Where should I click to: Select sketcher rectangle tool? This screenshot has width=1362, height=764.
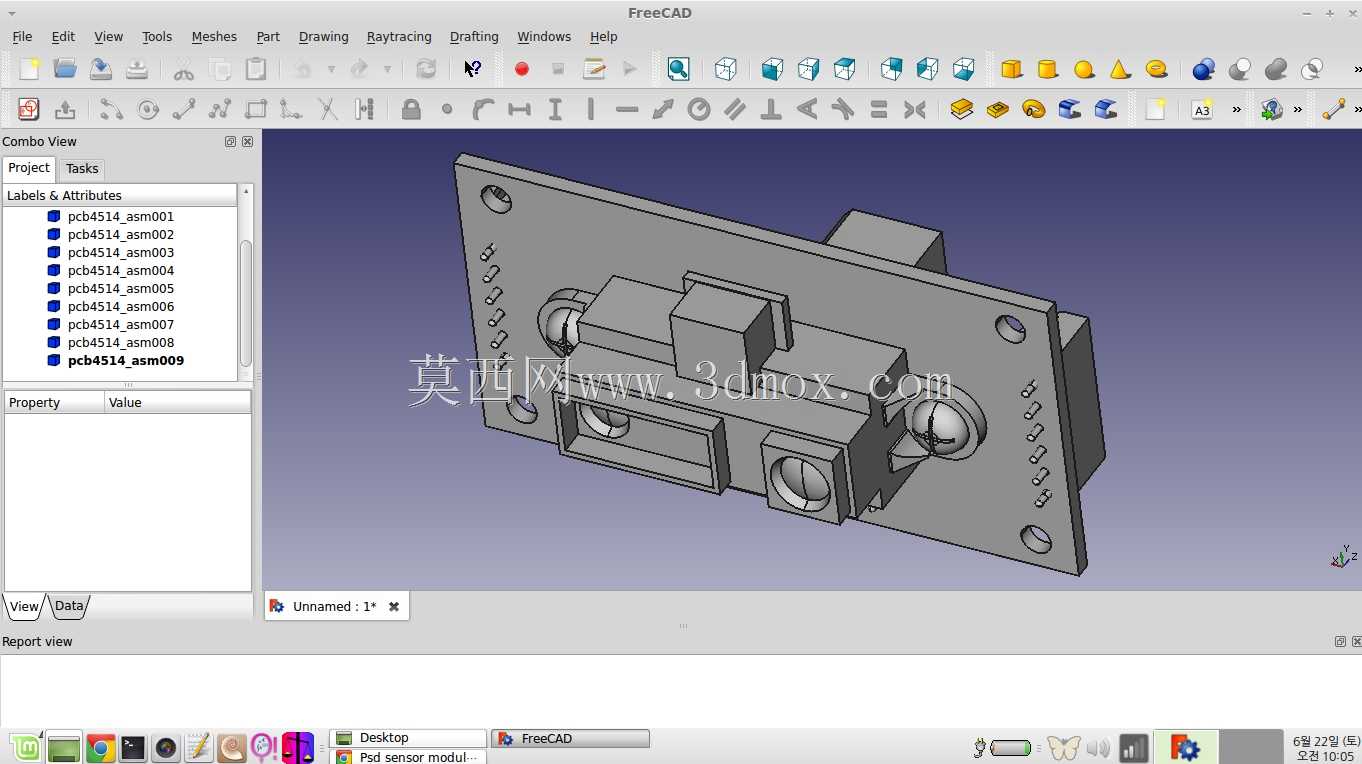click(x=256, y=109)
